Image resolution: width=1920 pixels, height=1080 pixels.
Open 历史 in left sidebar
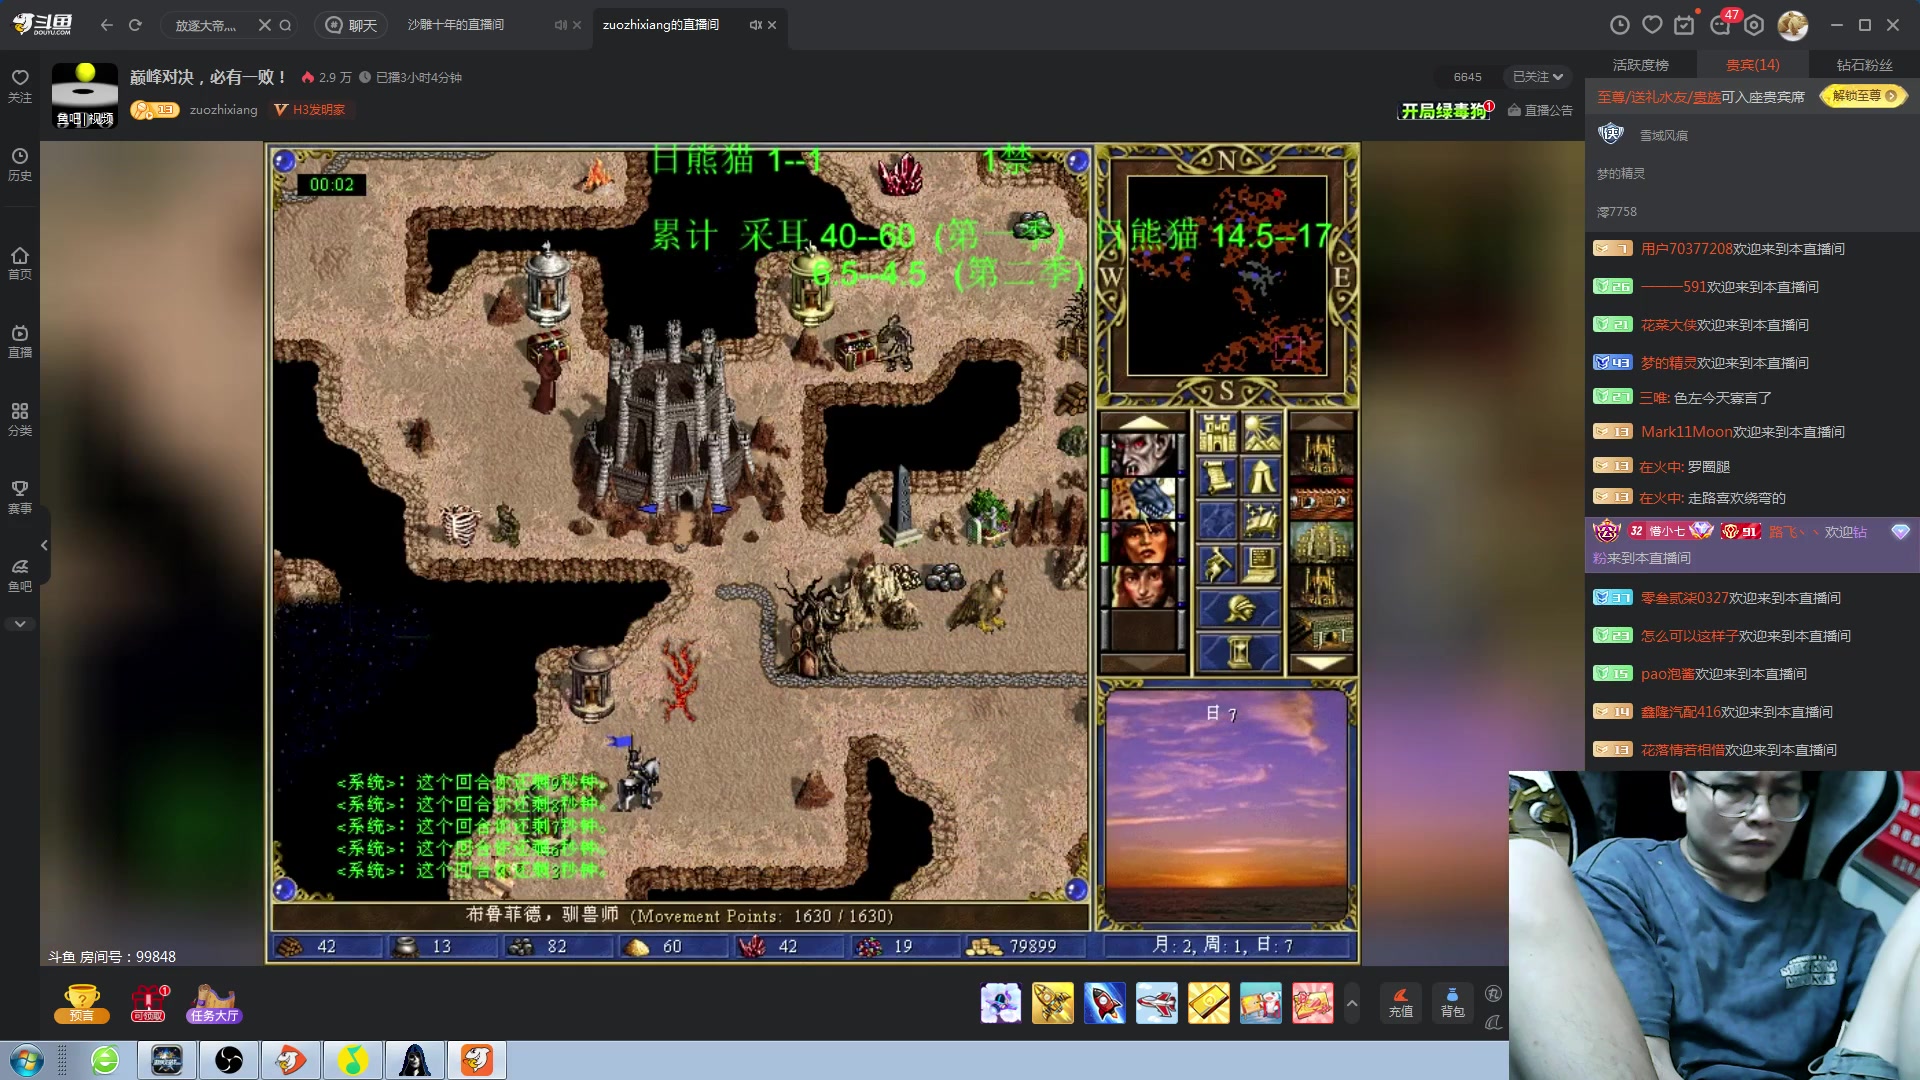tap(20, 165)
